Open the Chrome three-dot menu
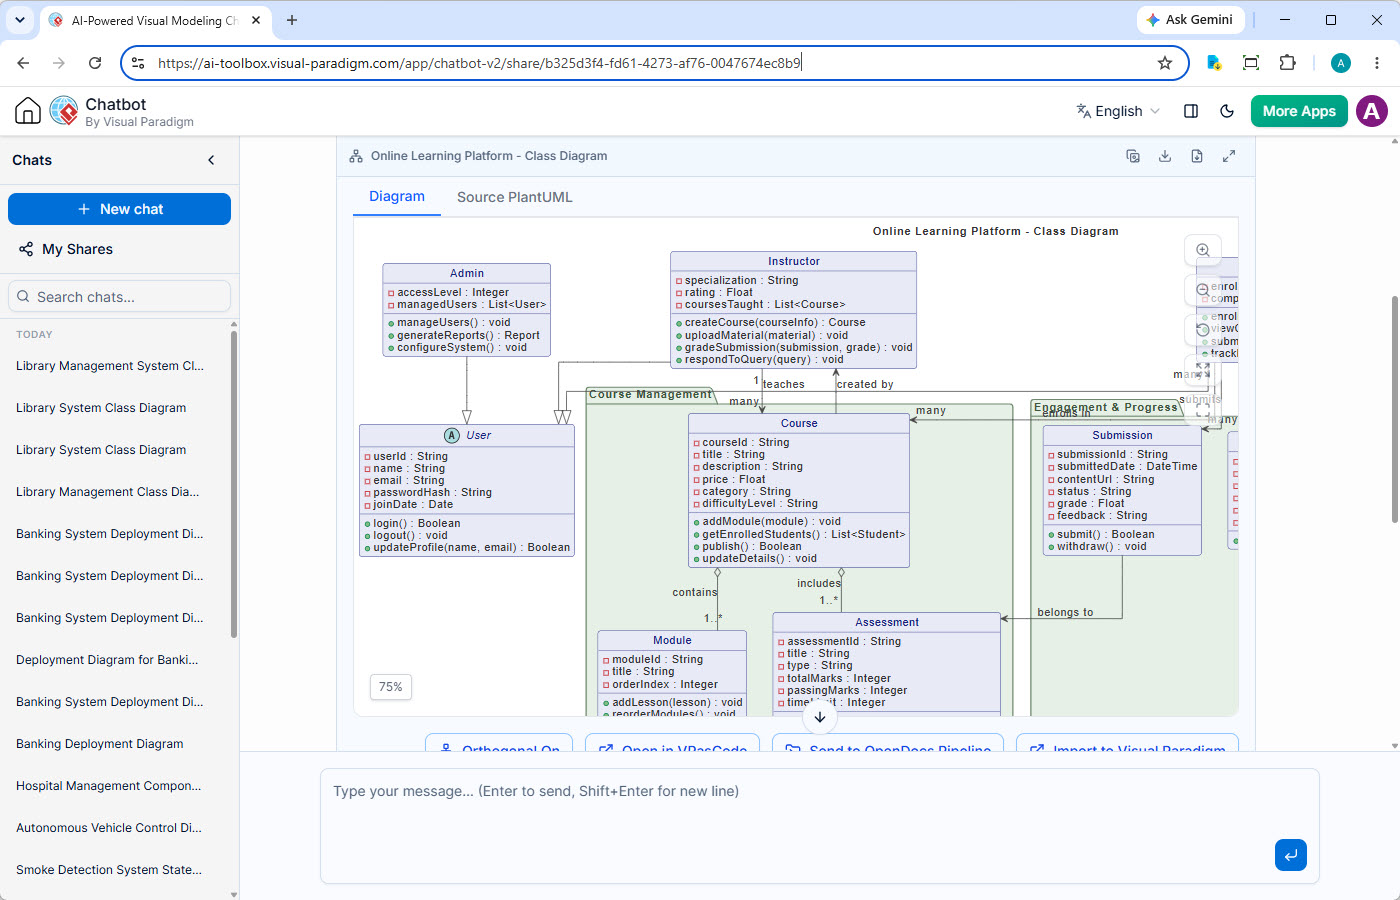This screenshot has width=1400, height=900. 1377,63
